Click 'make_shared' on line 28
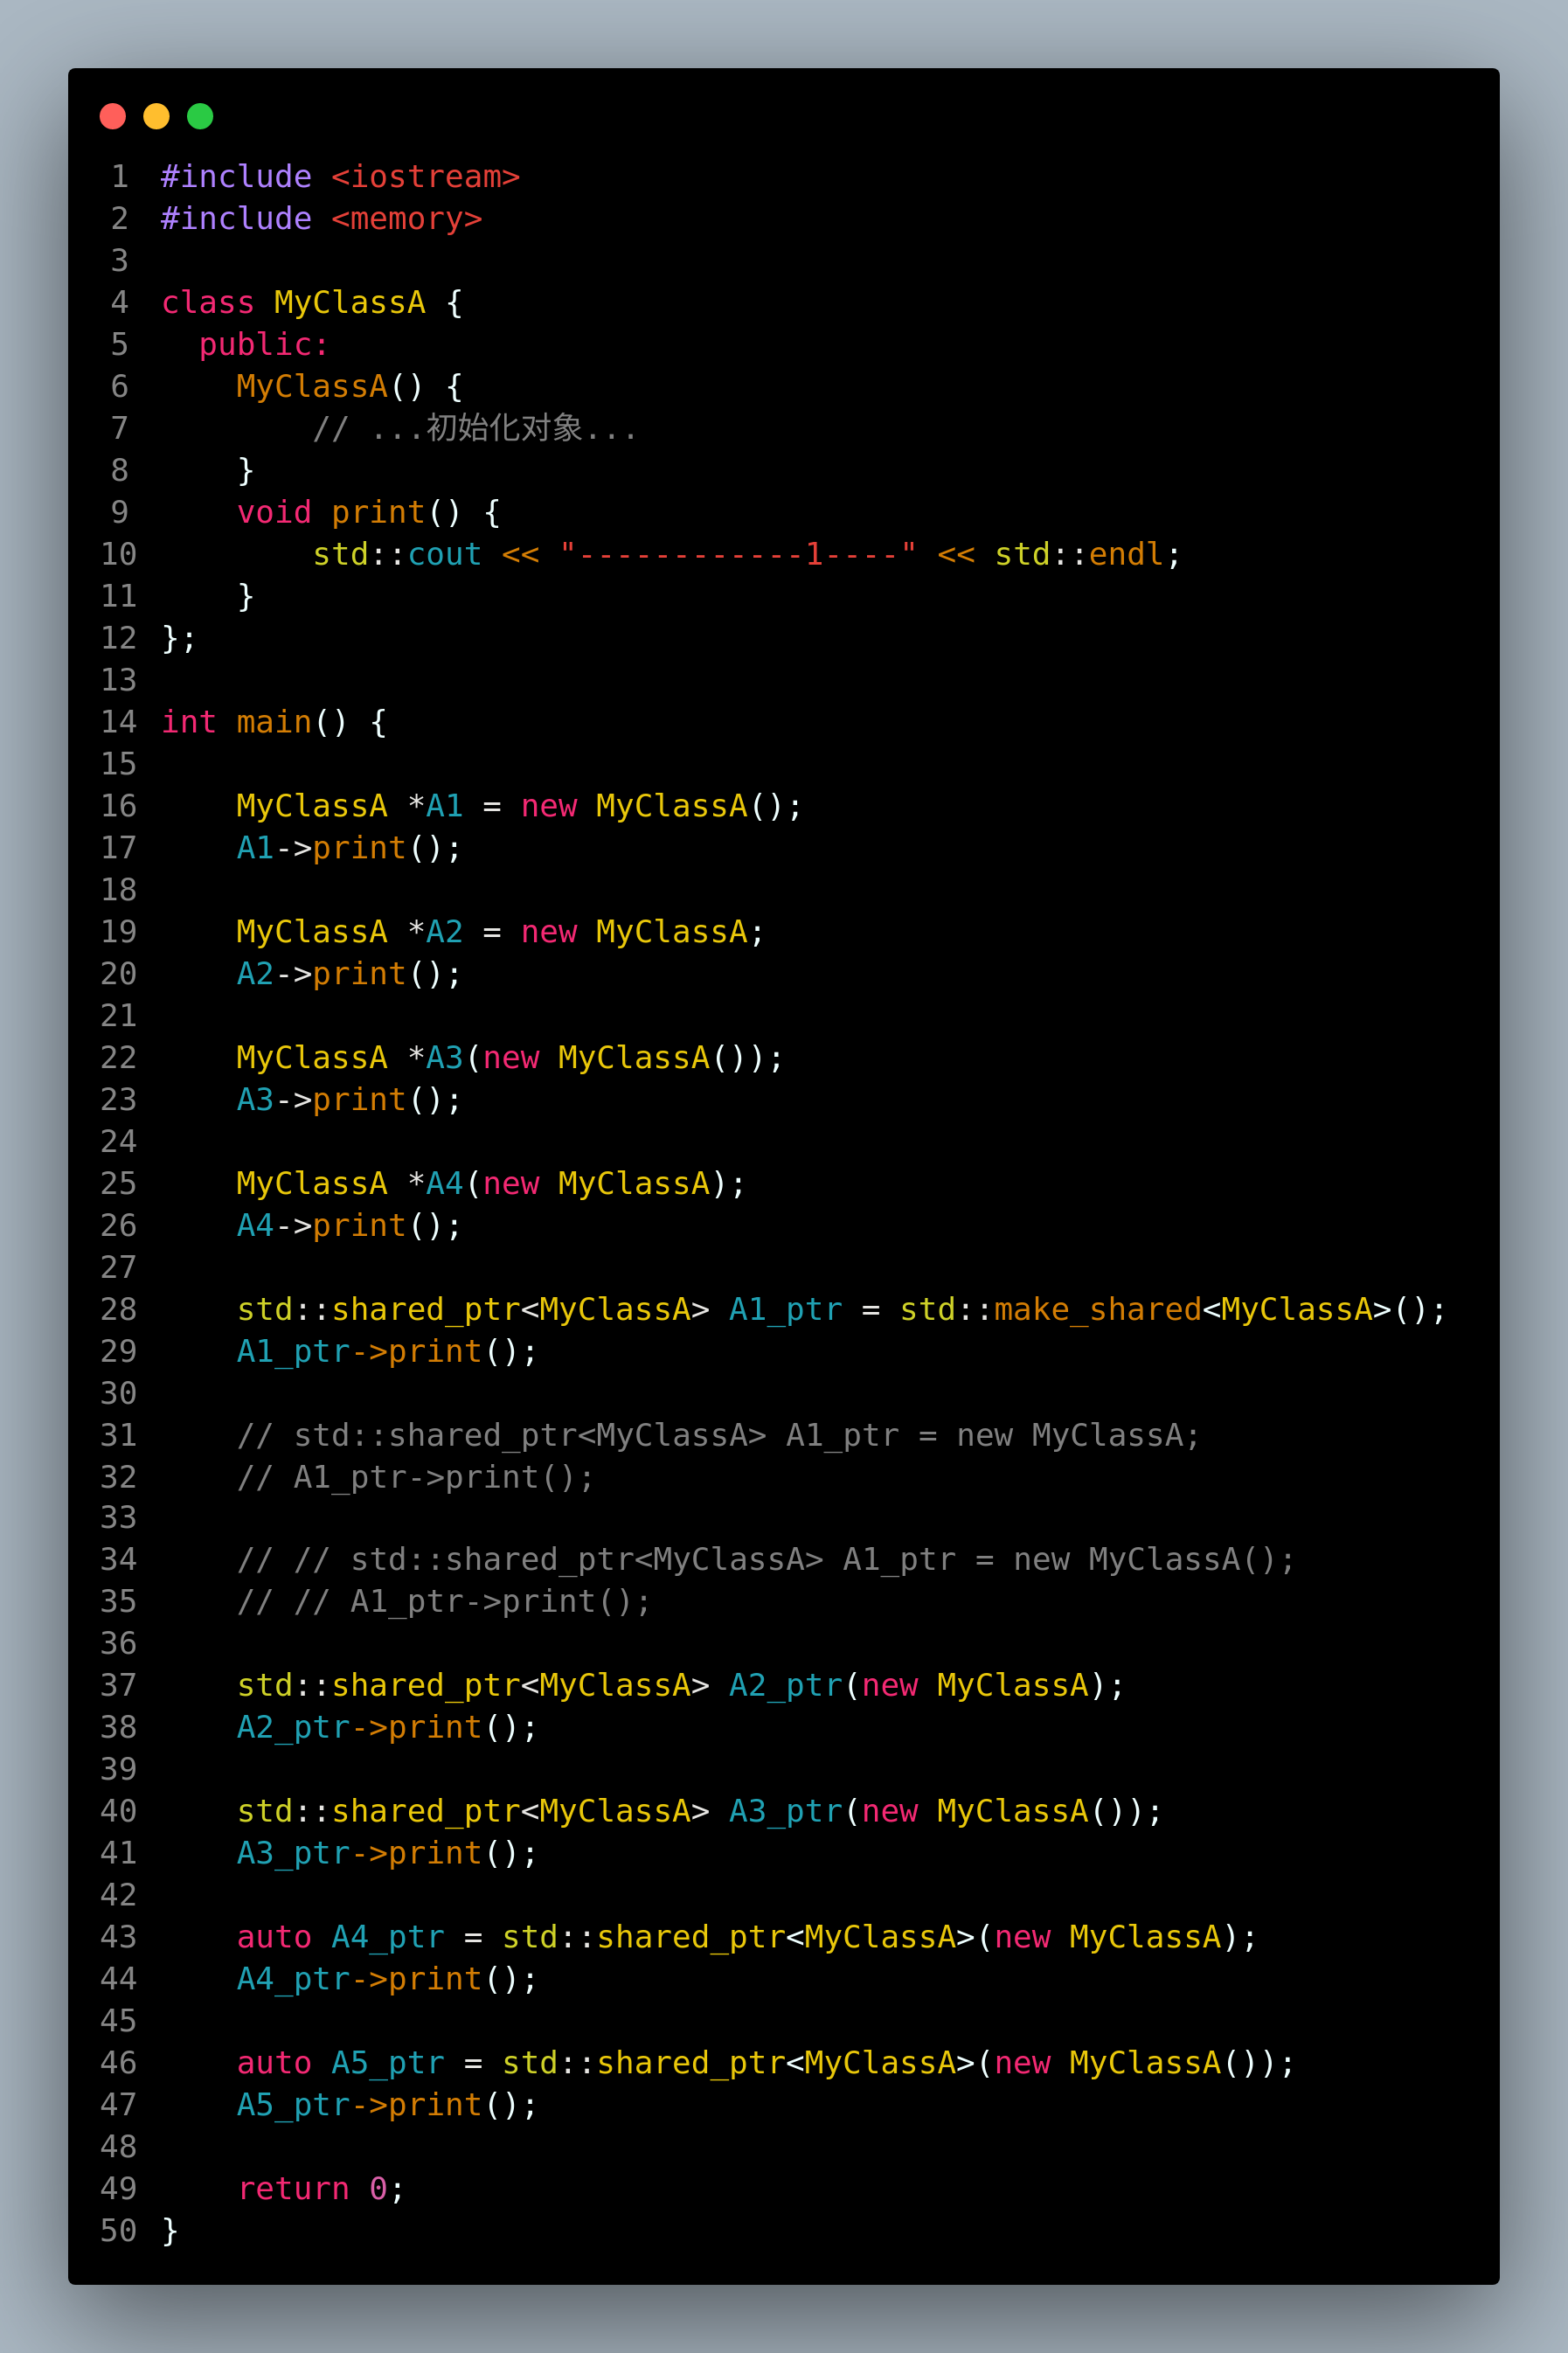Image resolution: width=1568 pixels, height=2353 pixels. coord(1098,1310)
